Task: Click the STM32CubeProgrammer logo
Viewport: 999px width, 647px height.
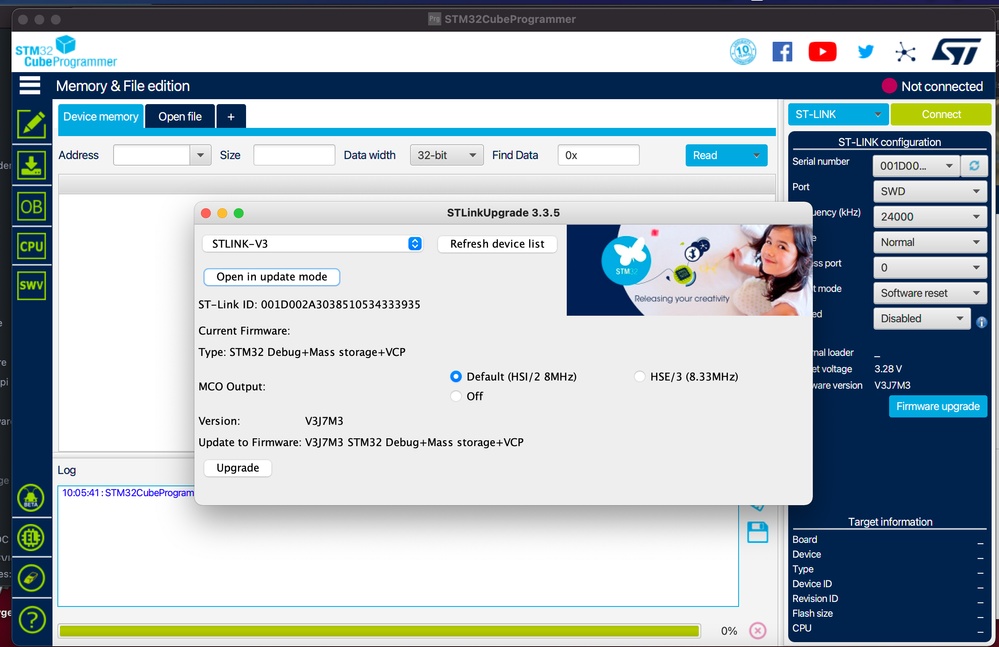Action: coord(66,52)
